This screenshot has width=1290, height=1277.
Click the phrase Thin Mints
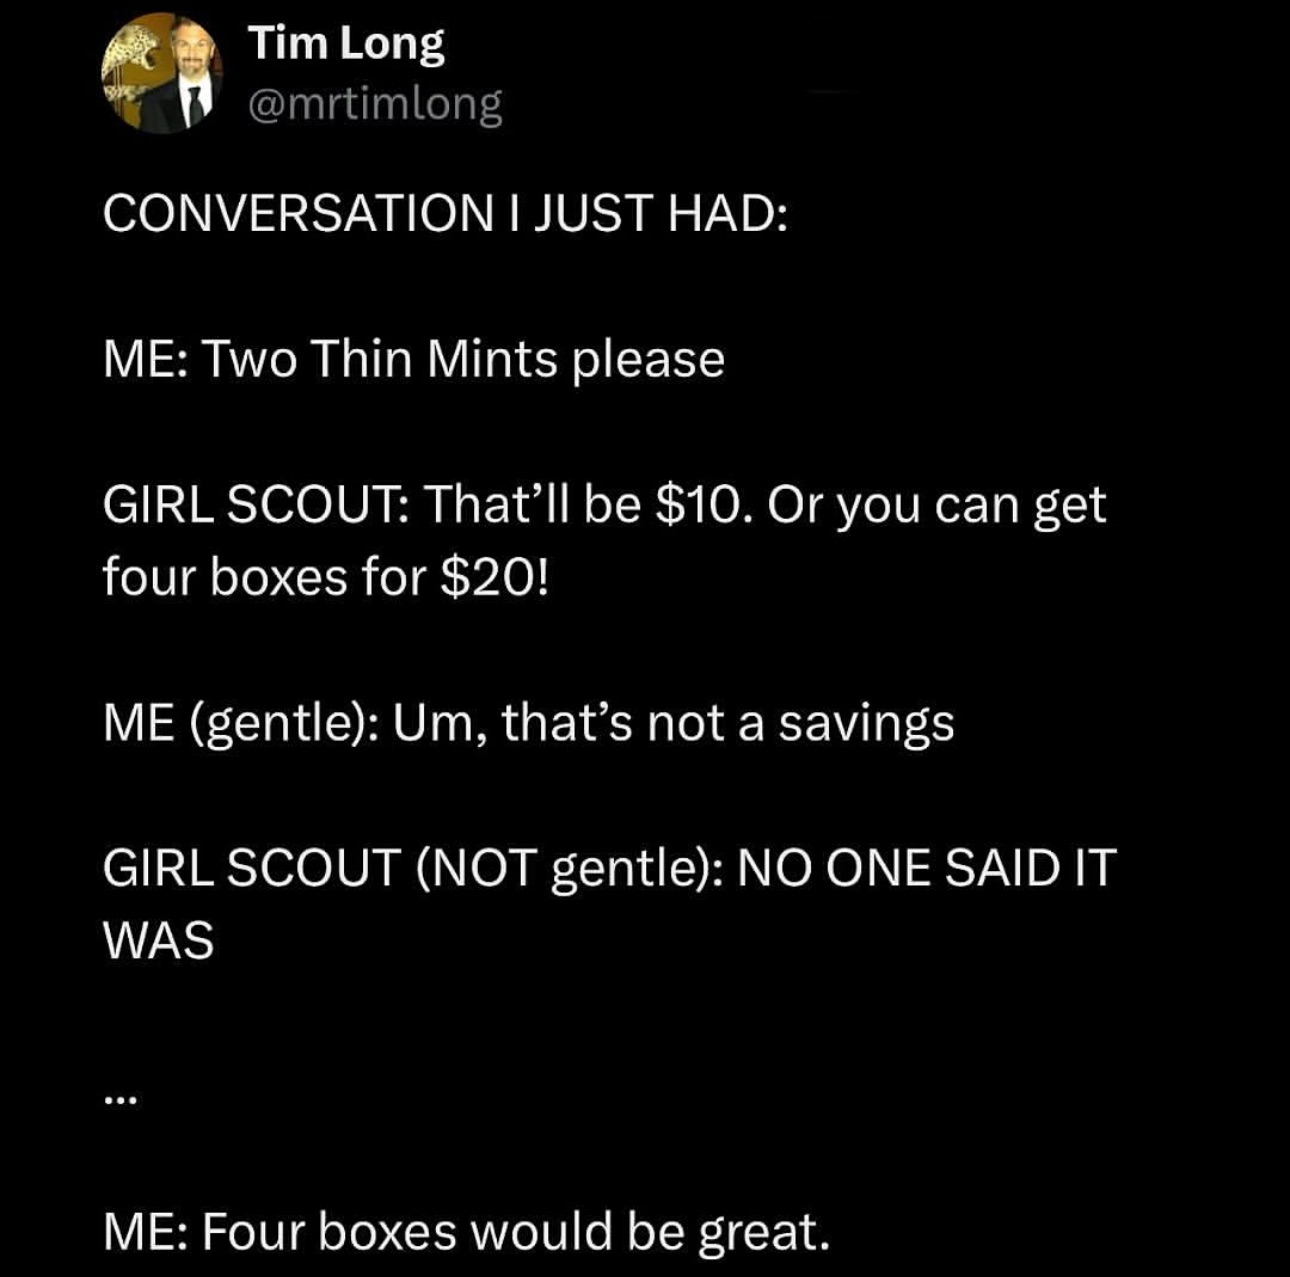434,359
